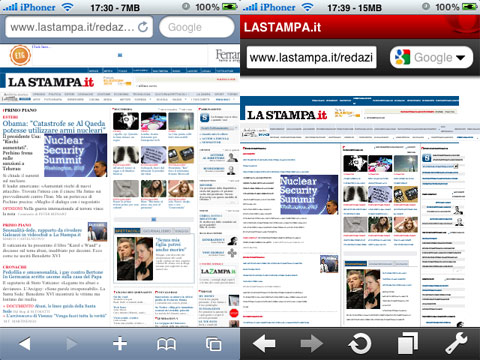Tap the battery icon in left status bar
This screenshot has width=480, height=360.
point(229,7)
